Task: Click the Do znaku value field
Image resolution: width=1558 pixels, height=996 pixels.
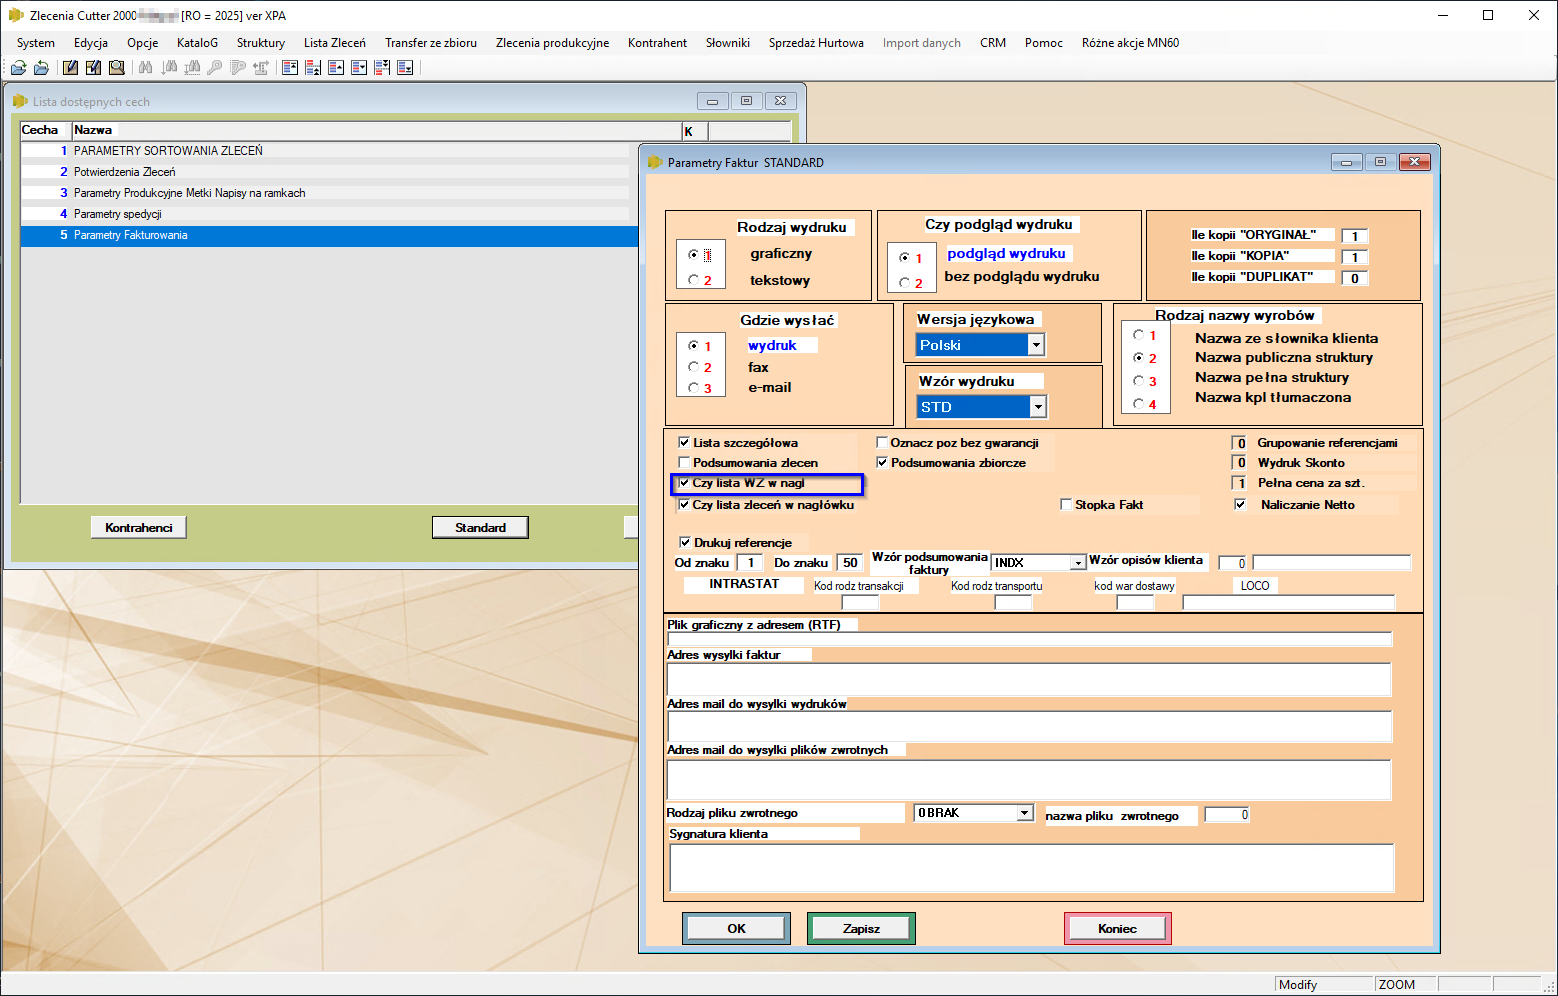Action: click(x=850, y=563)
